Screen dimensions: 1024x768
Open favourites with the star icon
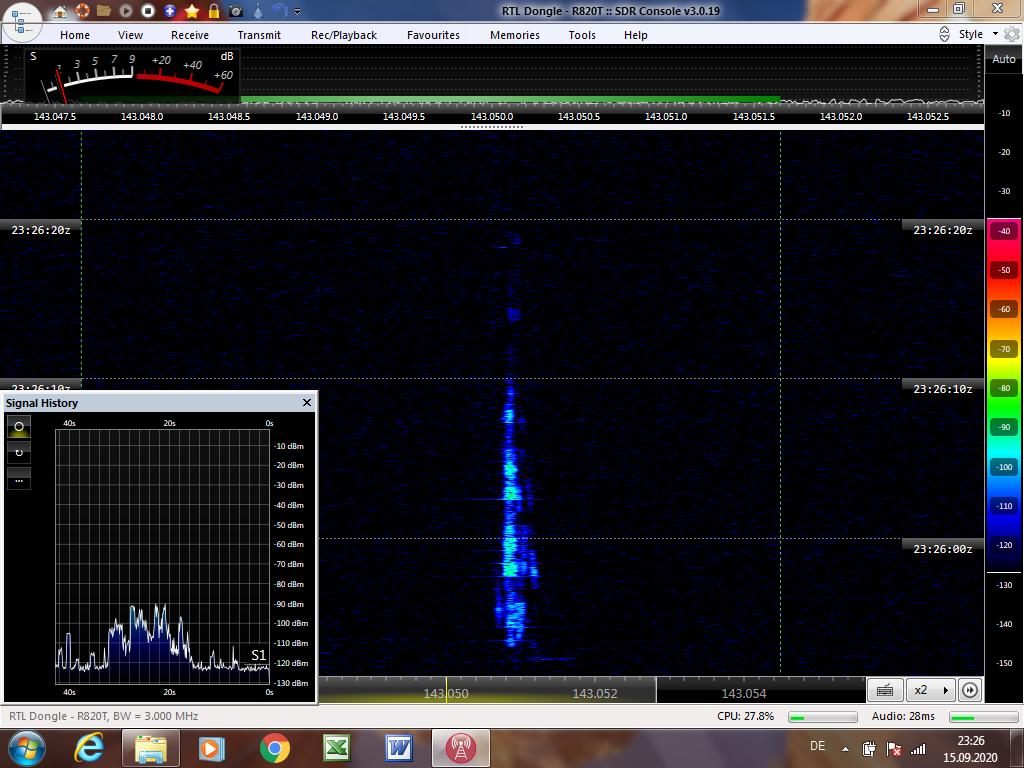192,11
